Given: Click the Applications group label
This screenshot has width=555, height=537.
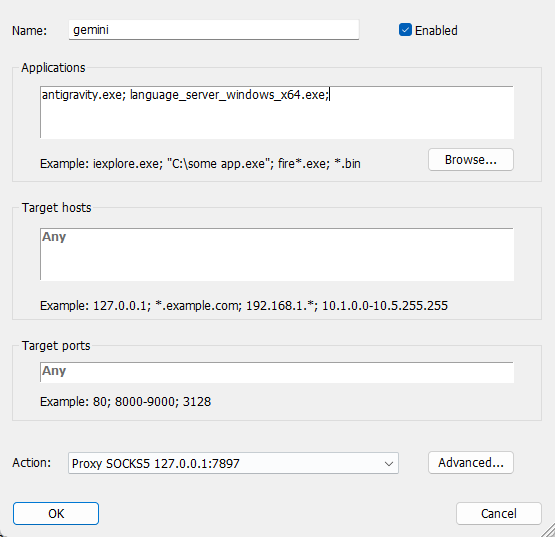Looking at the screenshot, I should click(x=53, y=68).
